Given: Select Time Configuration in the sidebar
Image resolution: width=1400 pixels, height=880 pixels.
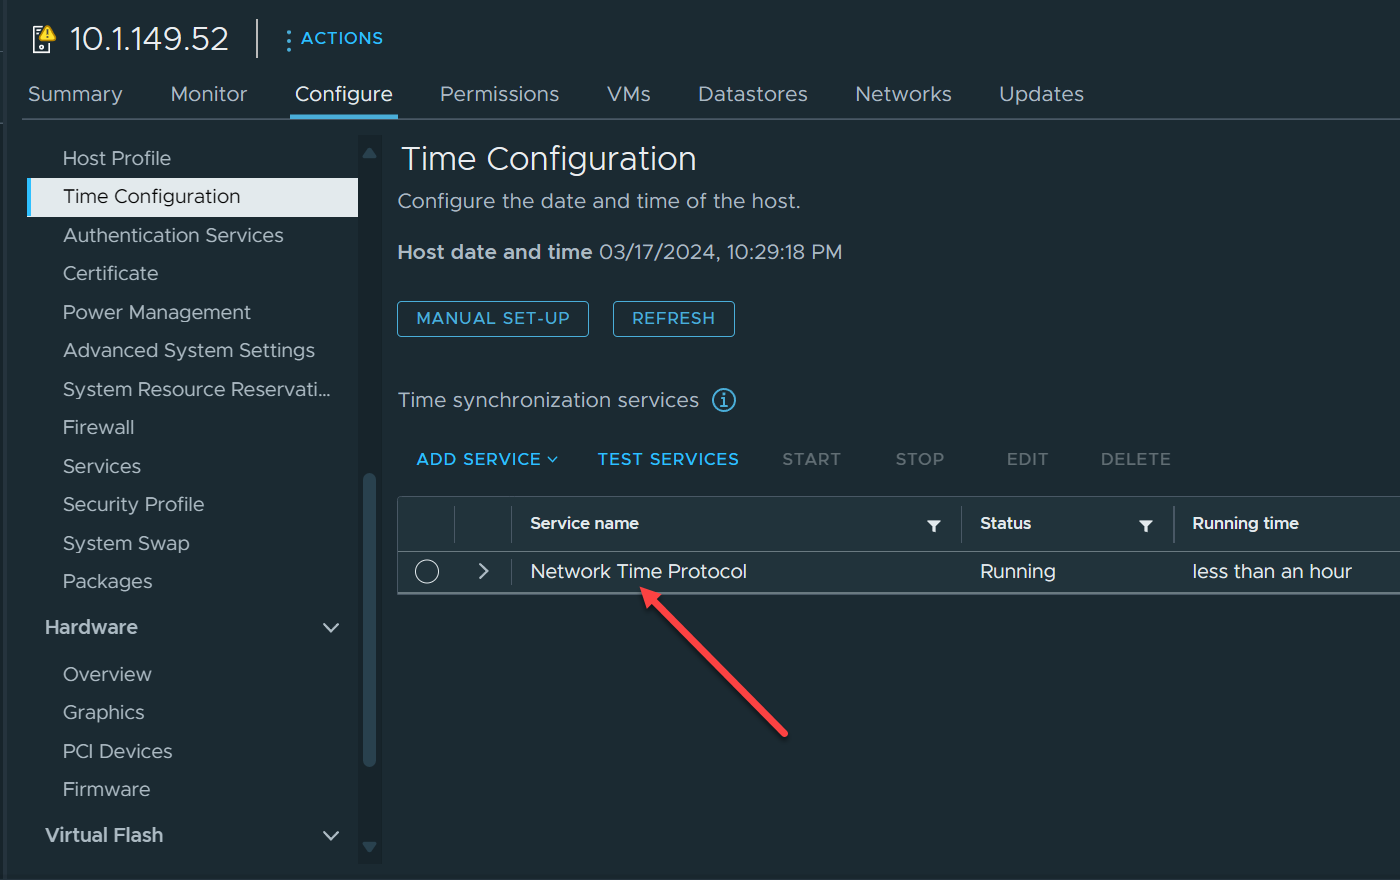Looking at the screenshot, I should (x=193, y=197).
